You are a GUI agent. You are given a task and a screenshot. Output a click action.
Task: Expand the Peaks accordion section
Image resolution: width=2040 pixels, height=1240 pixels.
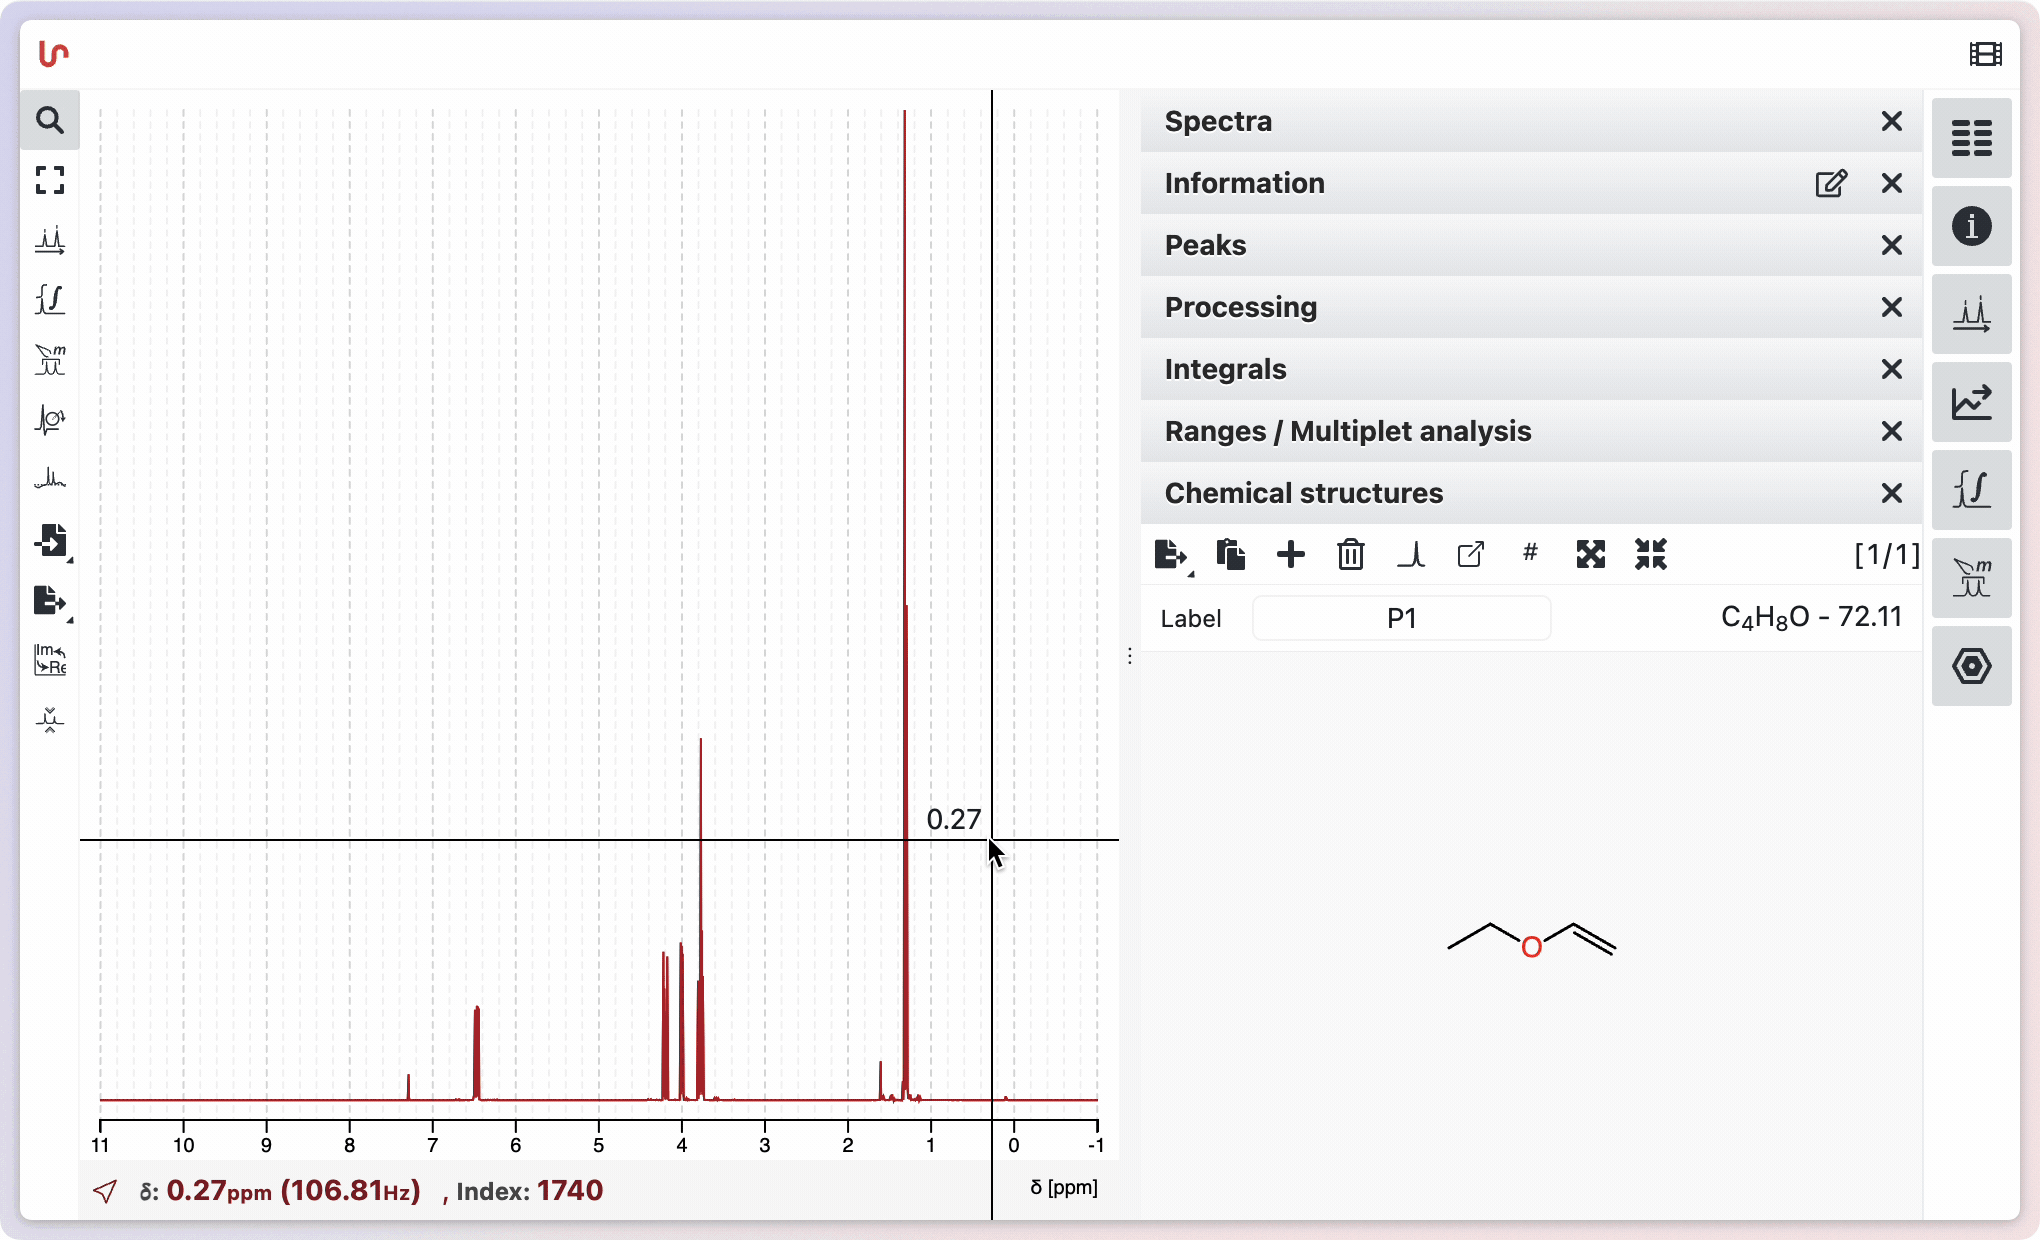[1205, 245]
